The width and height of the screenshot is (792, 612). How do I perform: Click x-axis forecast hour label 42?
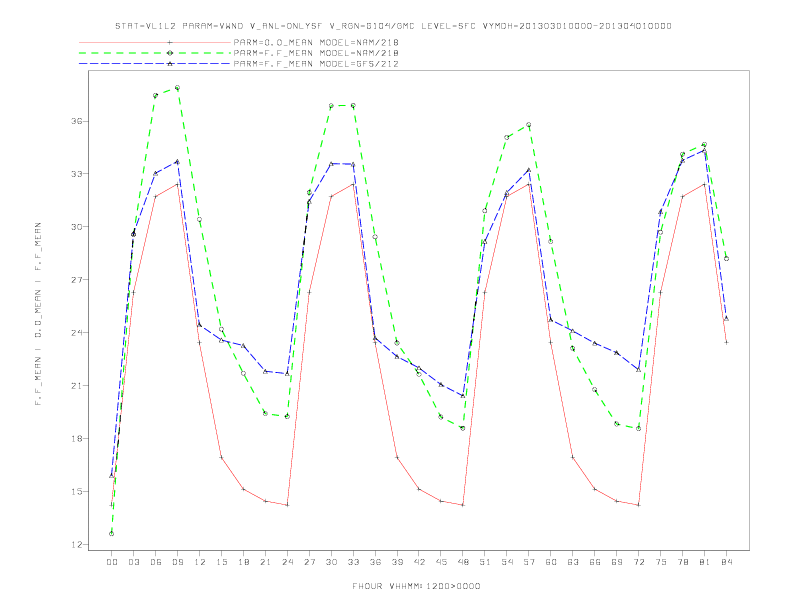(x=419, y=562)
